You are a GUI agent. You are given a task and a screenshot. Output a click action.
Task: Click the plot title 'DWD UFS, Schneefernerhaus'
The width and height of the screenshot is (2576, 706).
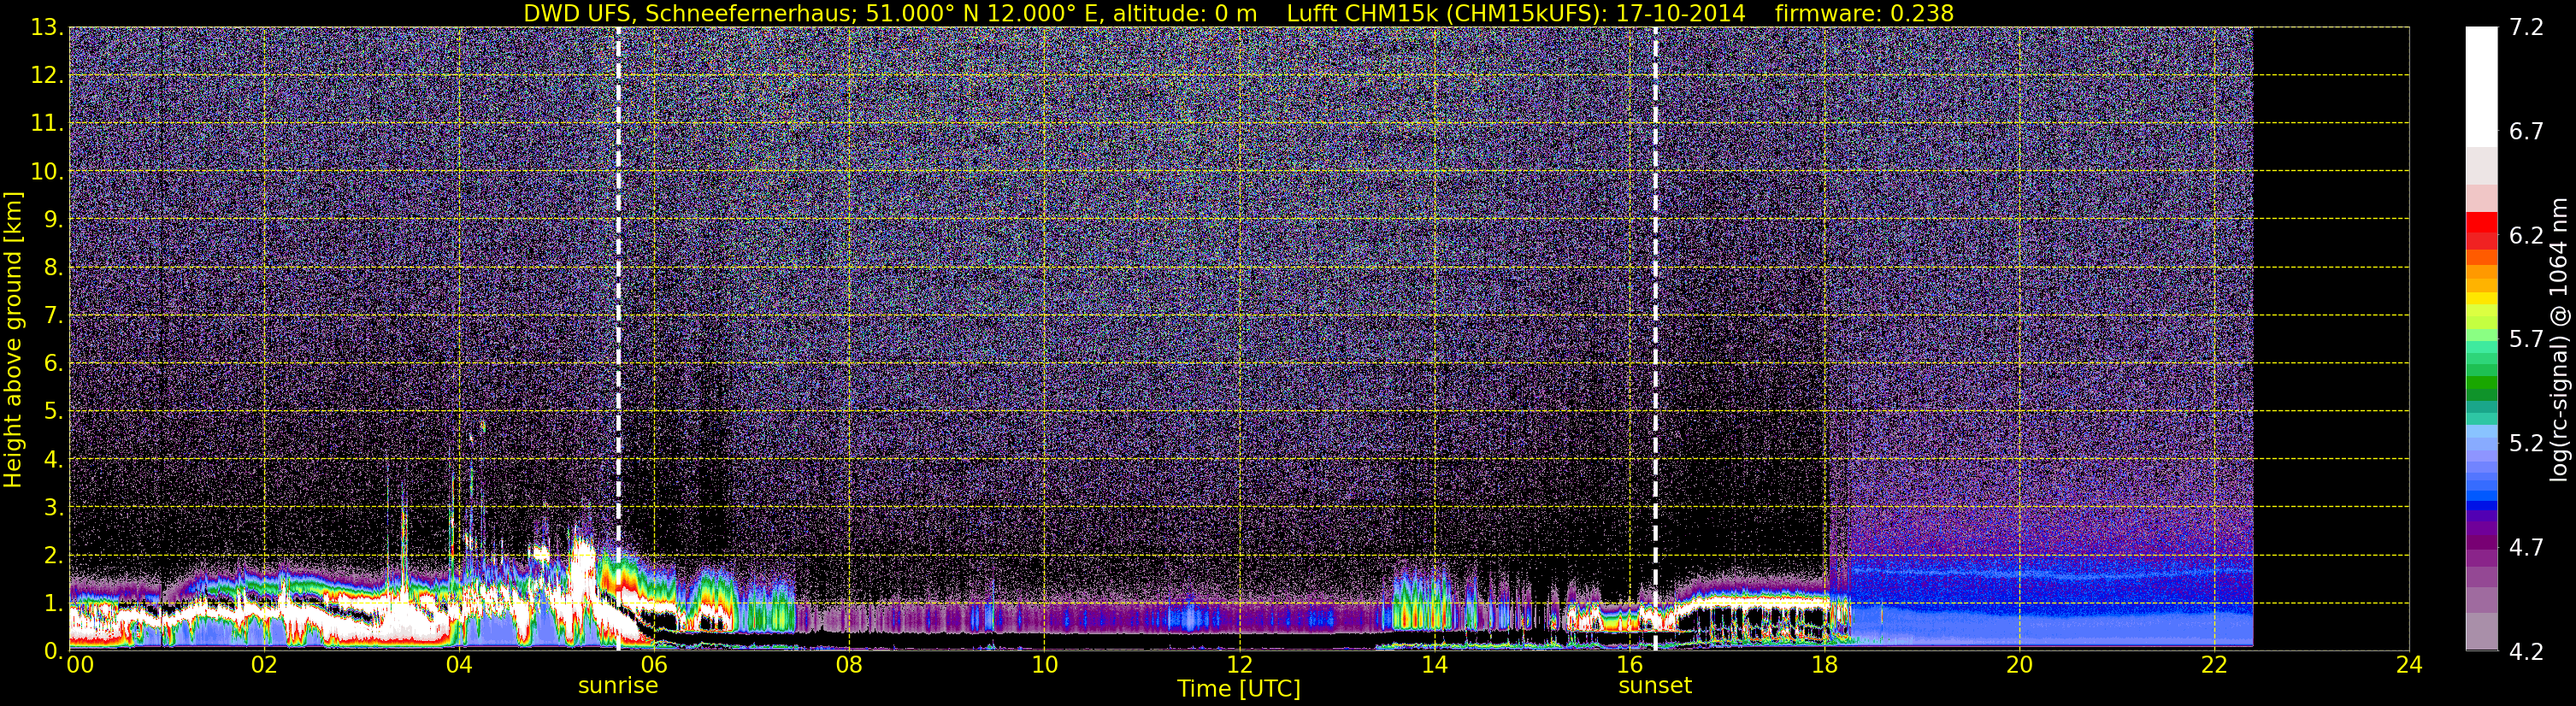pyautogui.click(x=688, y=13)
